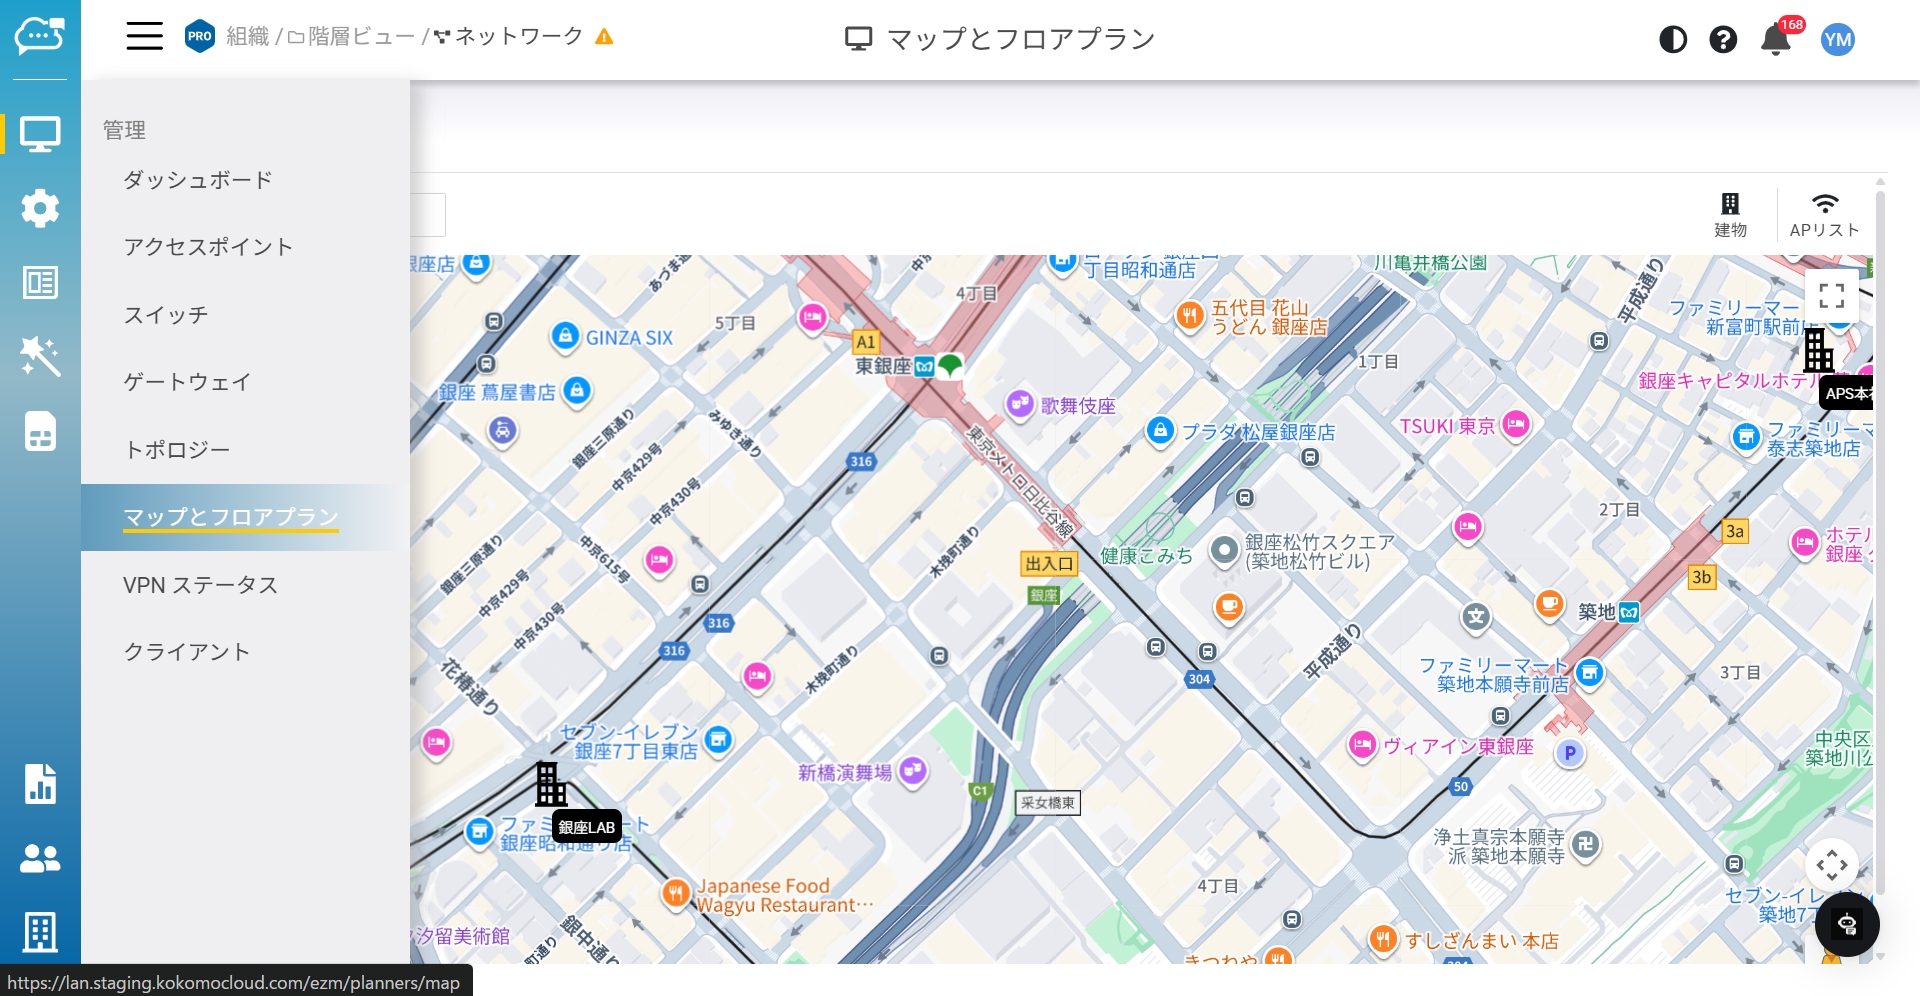The image size is (1920, 996).
Task: Click 組織 in the breadcrumb
Action: pyautogui.click(x=247, y=37)
